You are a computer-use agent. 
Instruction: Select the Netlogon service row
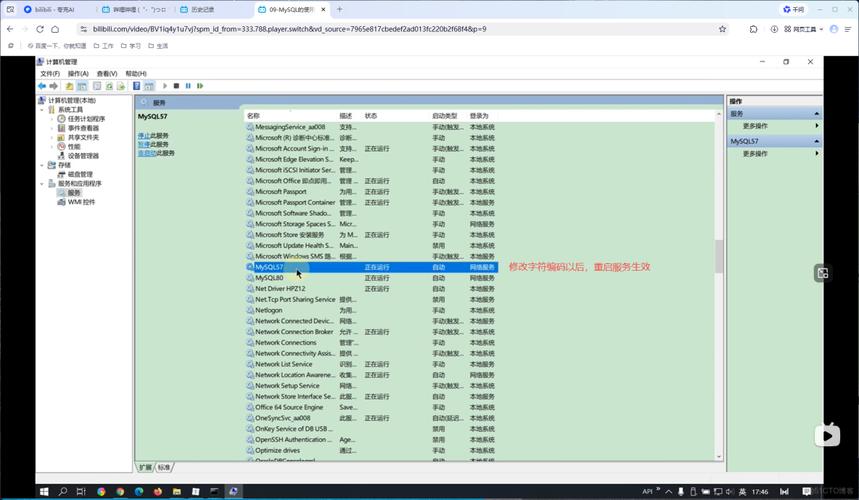371,310
